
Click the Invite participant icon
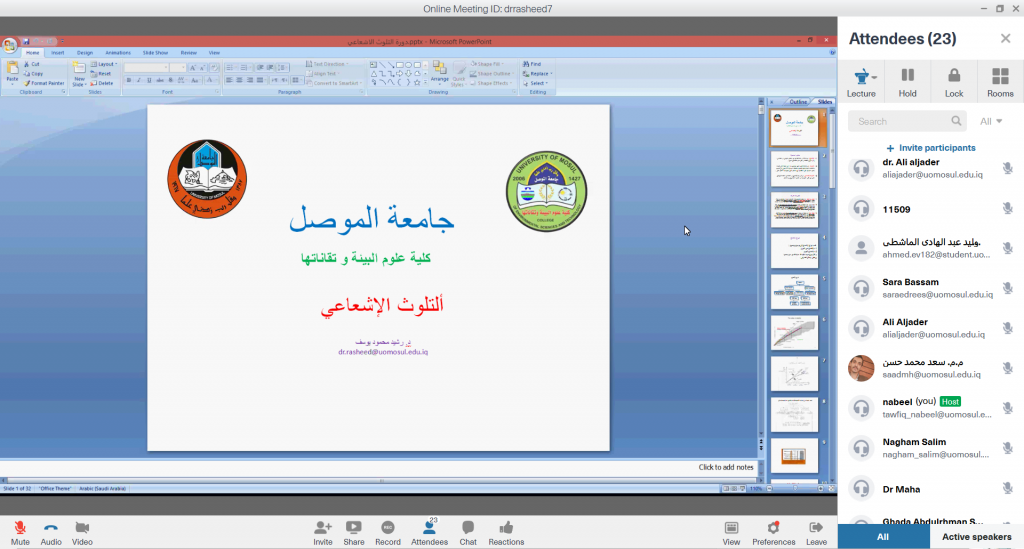coord(323,528)
